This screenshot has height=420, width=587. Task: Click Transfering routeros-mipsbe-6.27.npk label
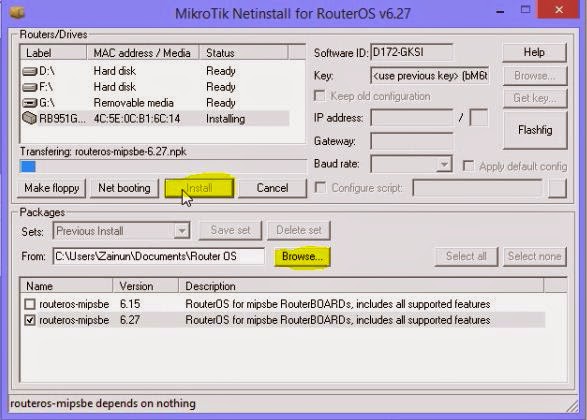click(x=103, y=152)
